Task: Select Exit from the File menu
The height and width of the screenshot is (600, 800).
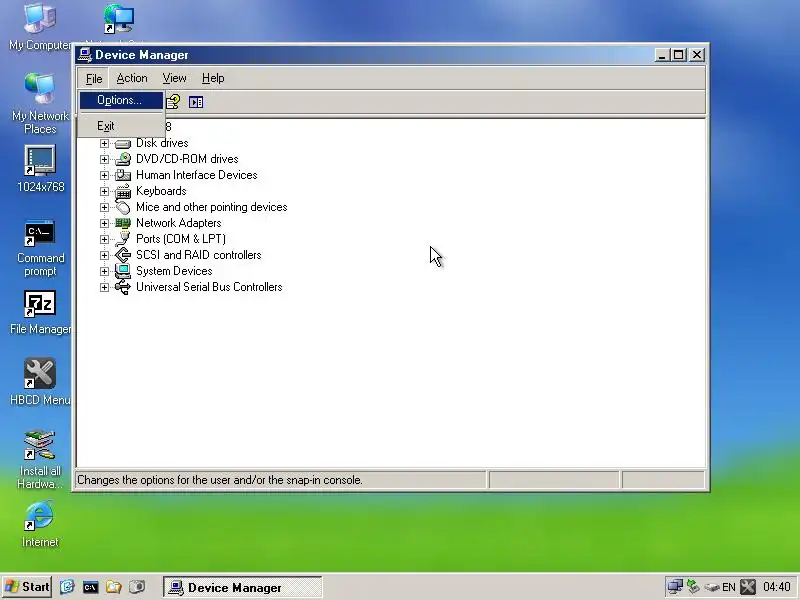Action: pos(121,126)
